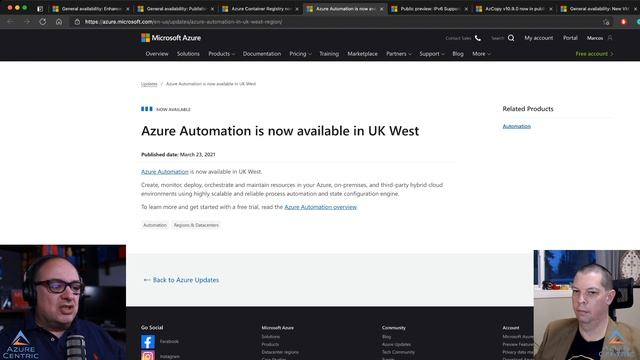Click the Microsoft Azure logo

(171, 38)
